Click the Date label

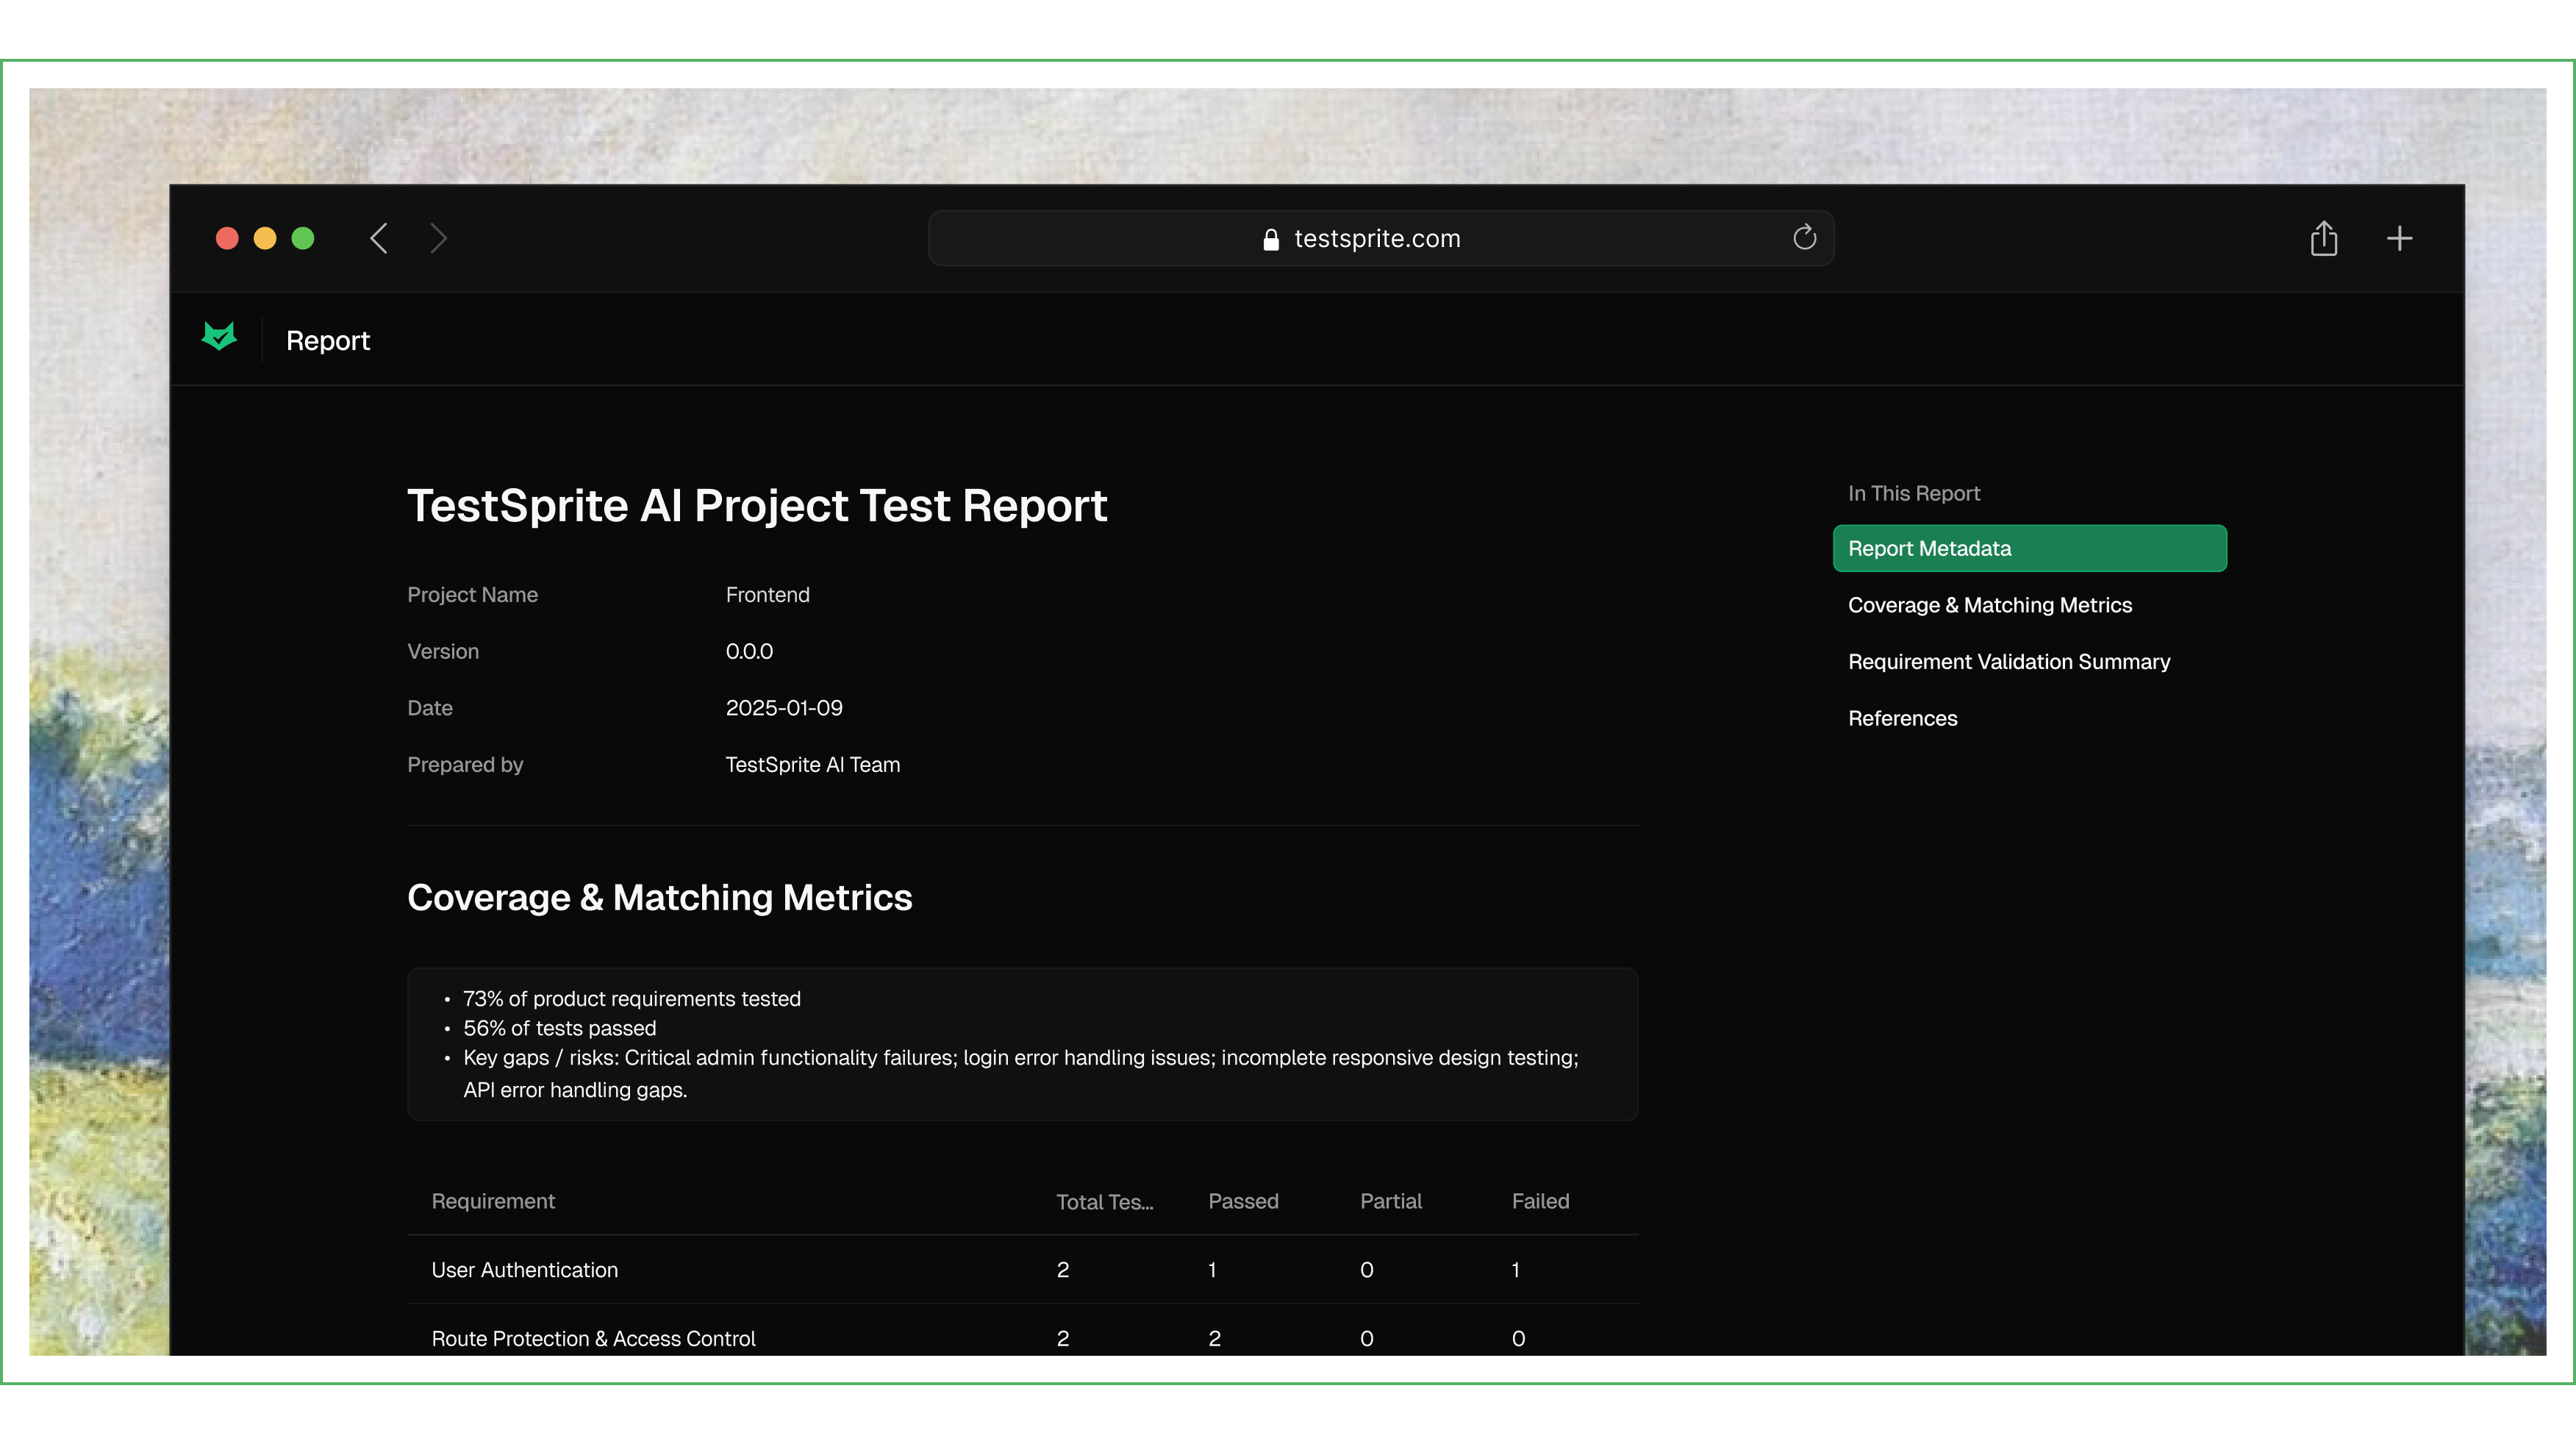coord(430,708)
